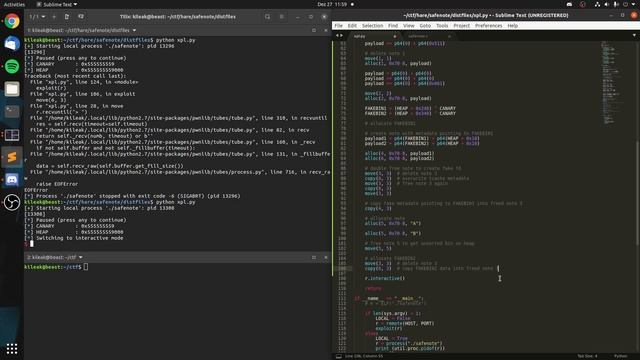Open Tilix terminal search
The height and width of the screenshot is (360, 640).
pyautogui.click(x=267, y=17)
